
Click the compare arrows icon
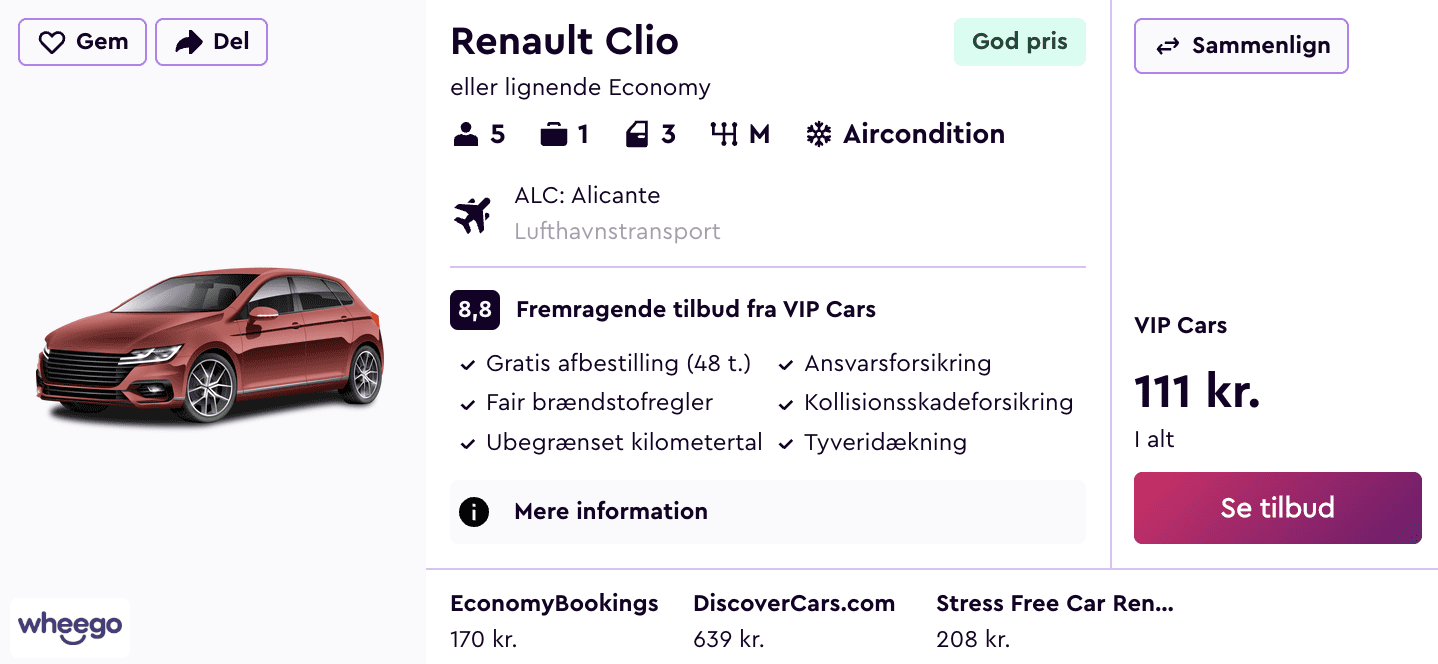click(1168, 47)
